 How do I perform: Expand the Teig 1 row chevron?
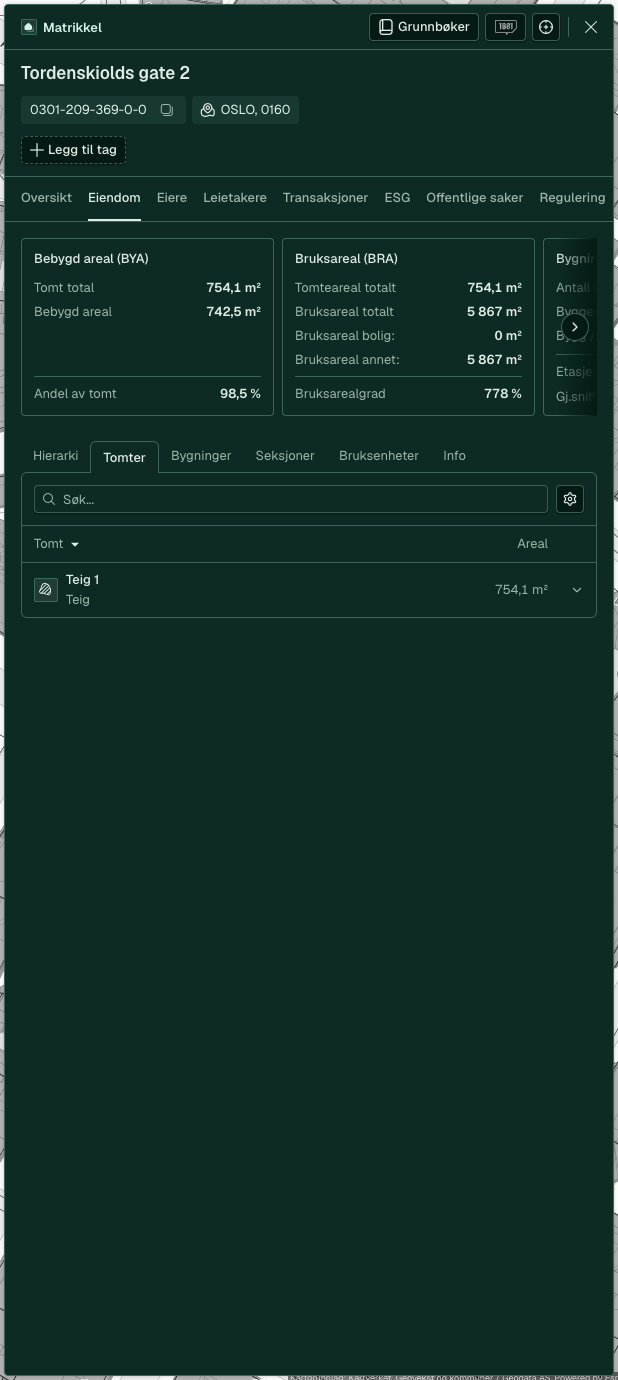click(x=577, y=590)
